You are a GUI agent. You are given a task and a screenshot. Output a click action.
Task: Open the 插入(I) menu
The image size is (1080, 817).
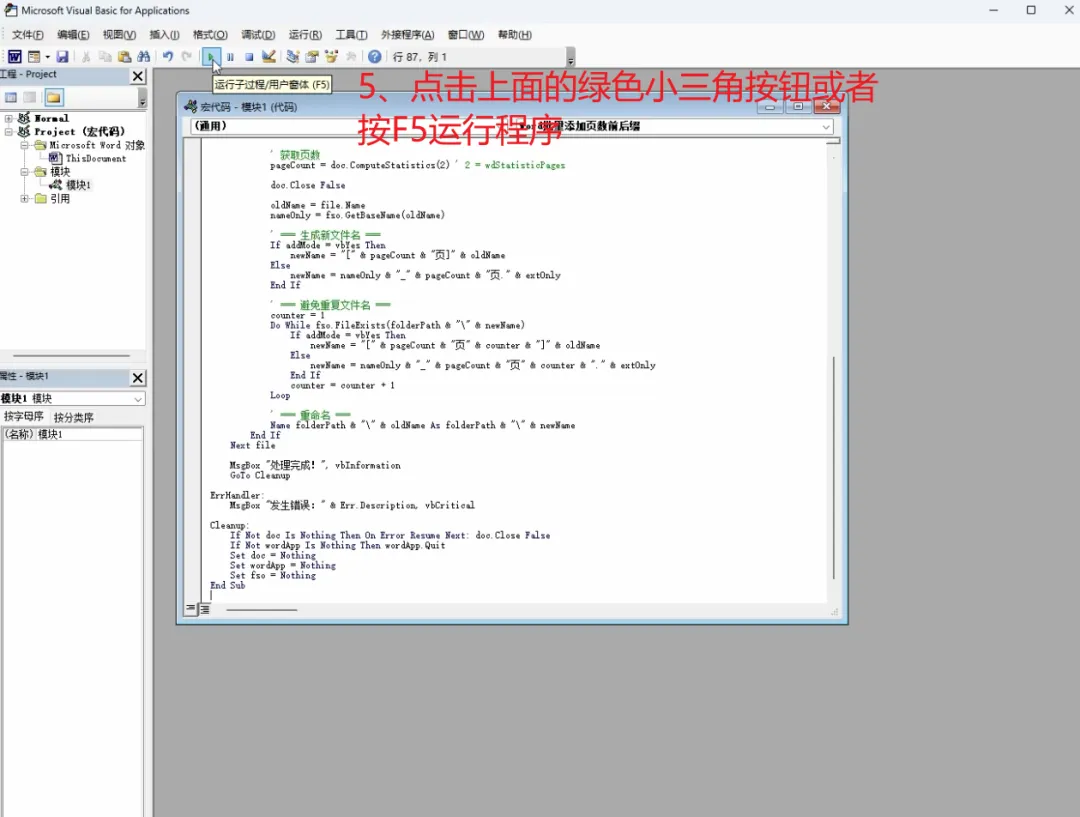[x=164, y=34]
